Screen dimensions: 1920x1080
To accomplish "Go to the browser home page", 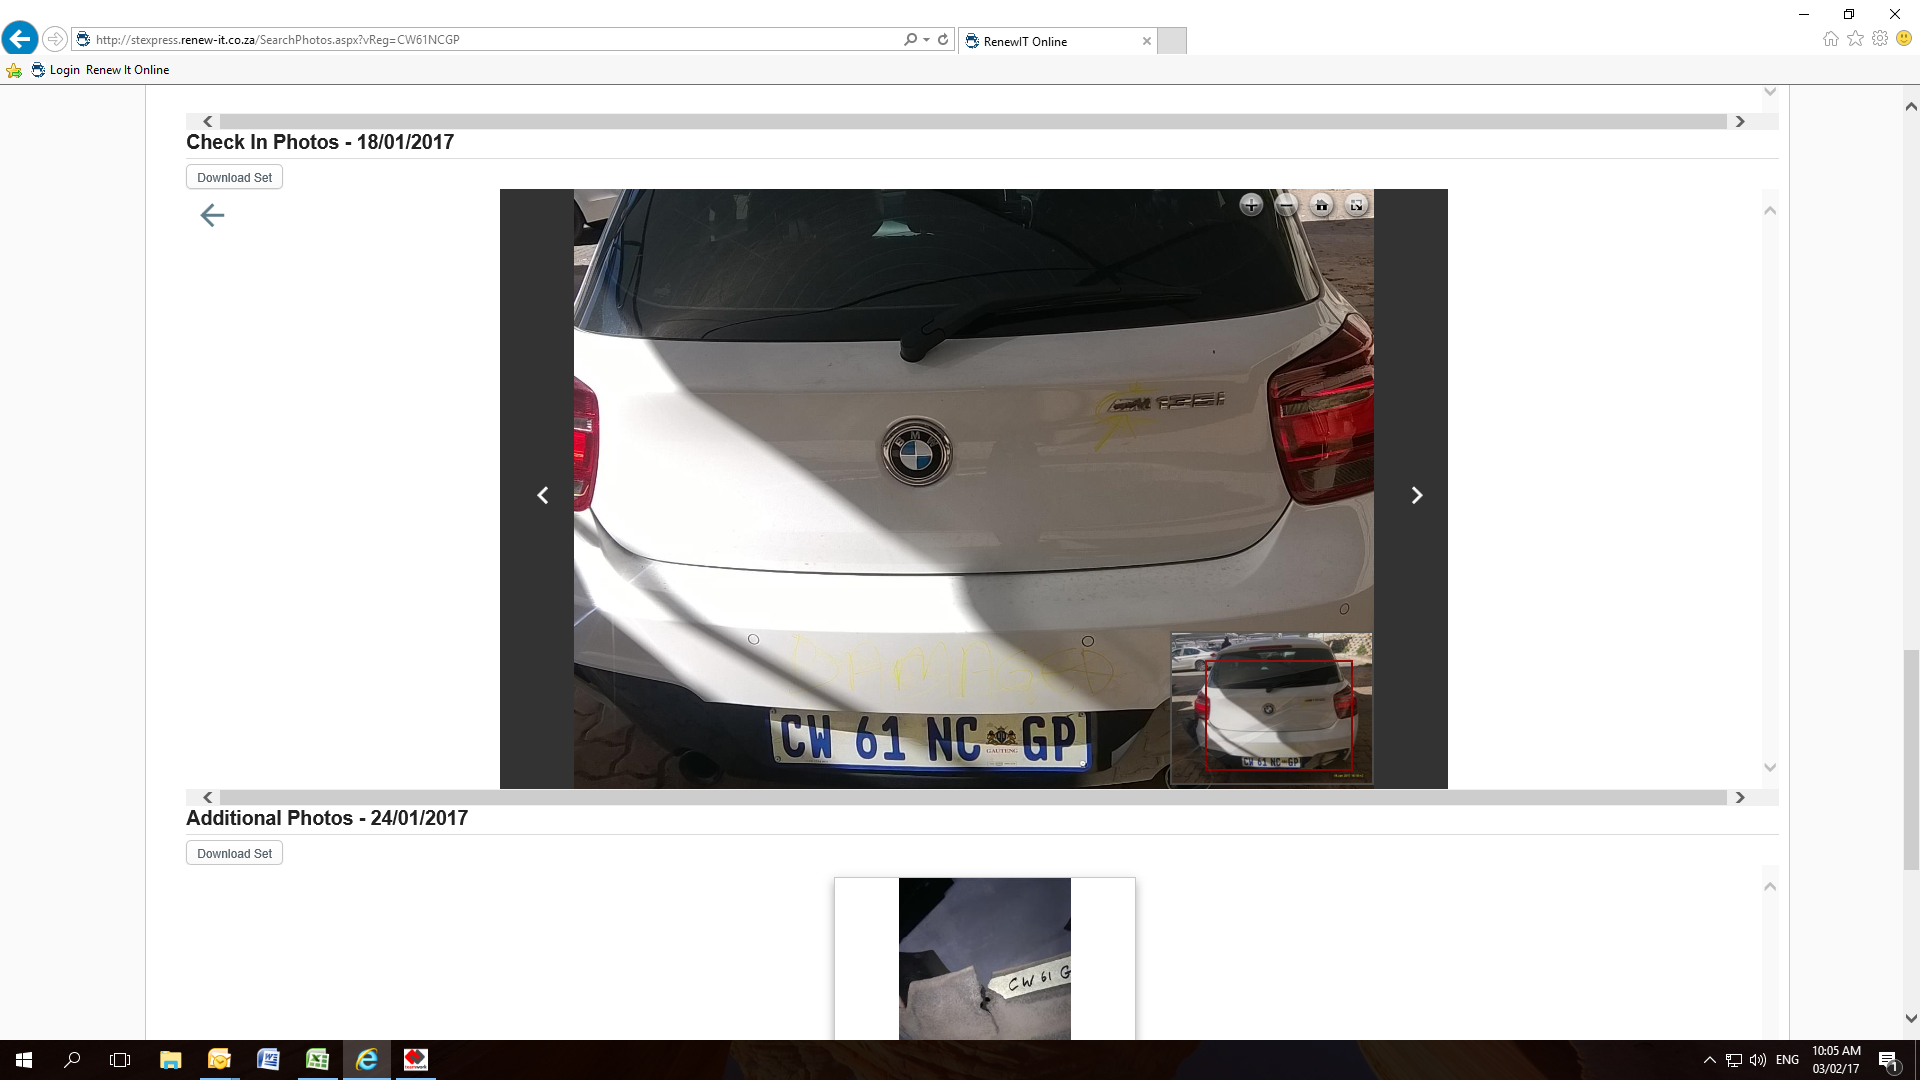I will (1830, 39).
